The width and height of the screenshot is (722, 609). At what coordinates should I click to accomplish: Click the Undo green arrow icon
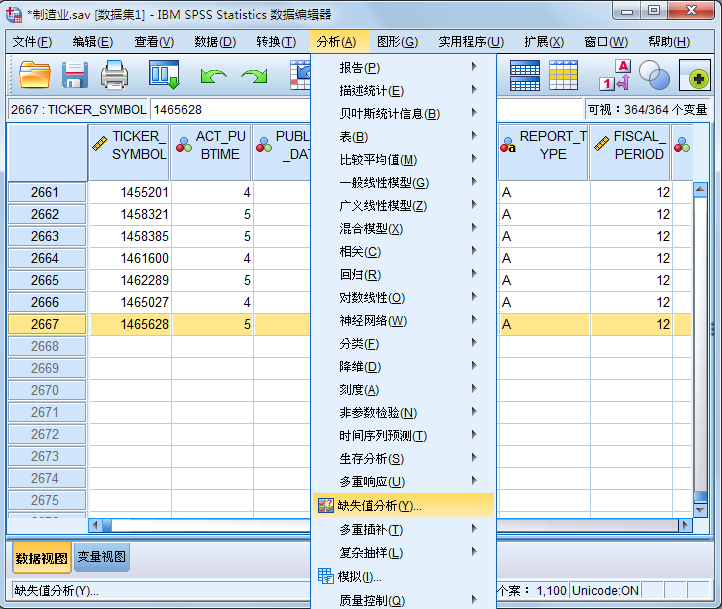(x=213, y=75)
